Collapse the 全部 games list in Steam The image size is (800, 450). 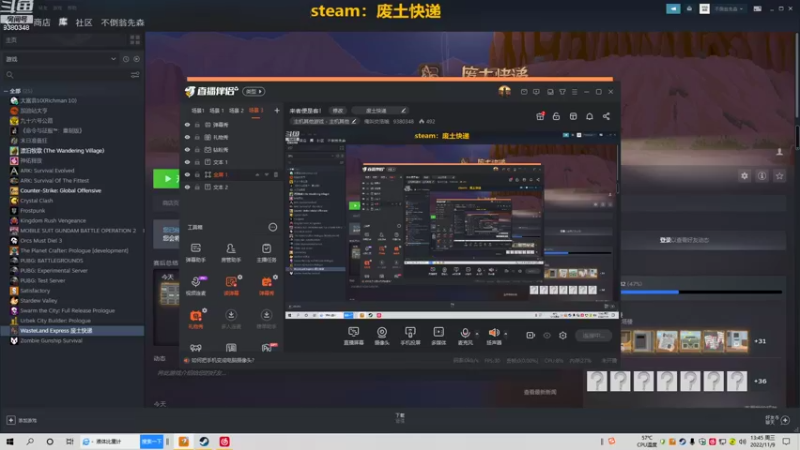click(6, 91)
